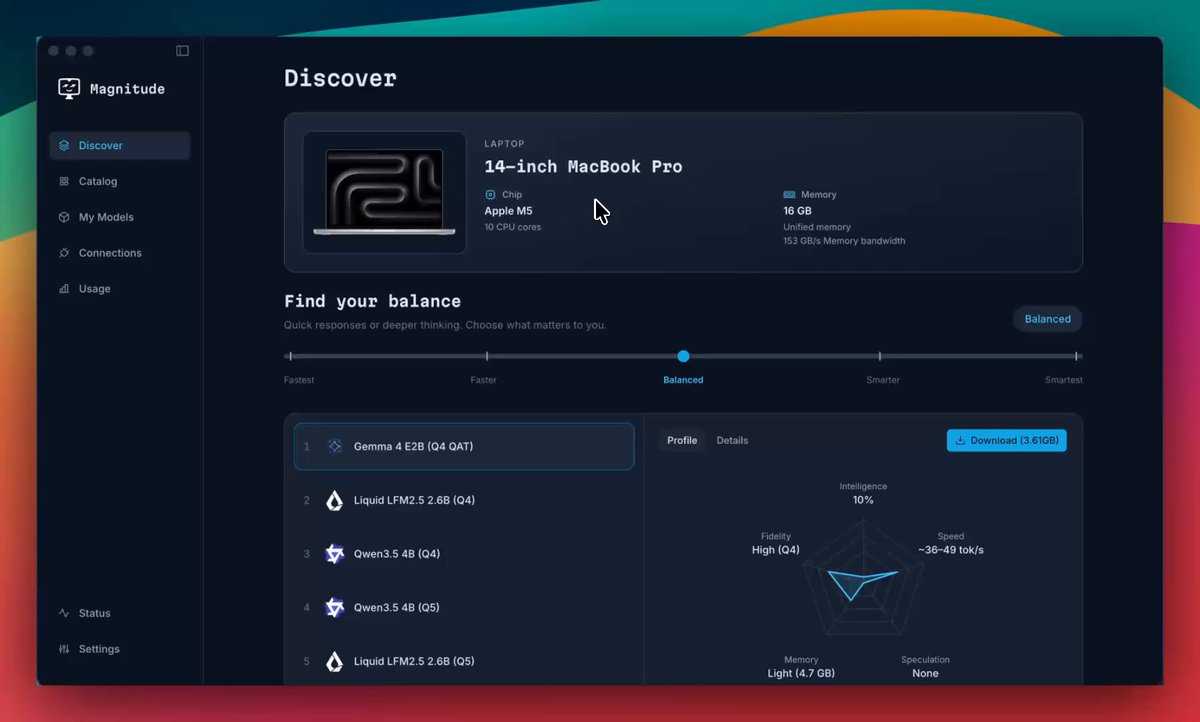Toggle the sidebar panel icon
The width and height of the screenshot is (1200, 722).
click(182, 51)
